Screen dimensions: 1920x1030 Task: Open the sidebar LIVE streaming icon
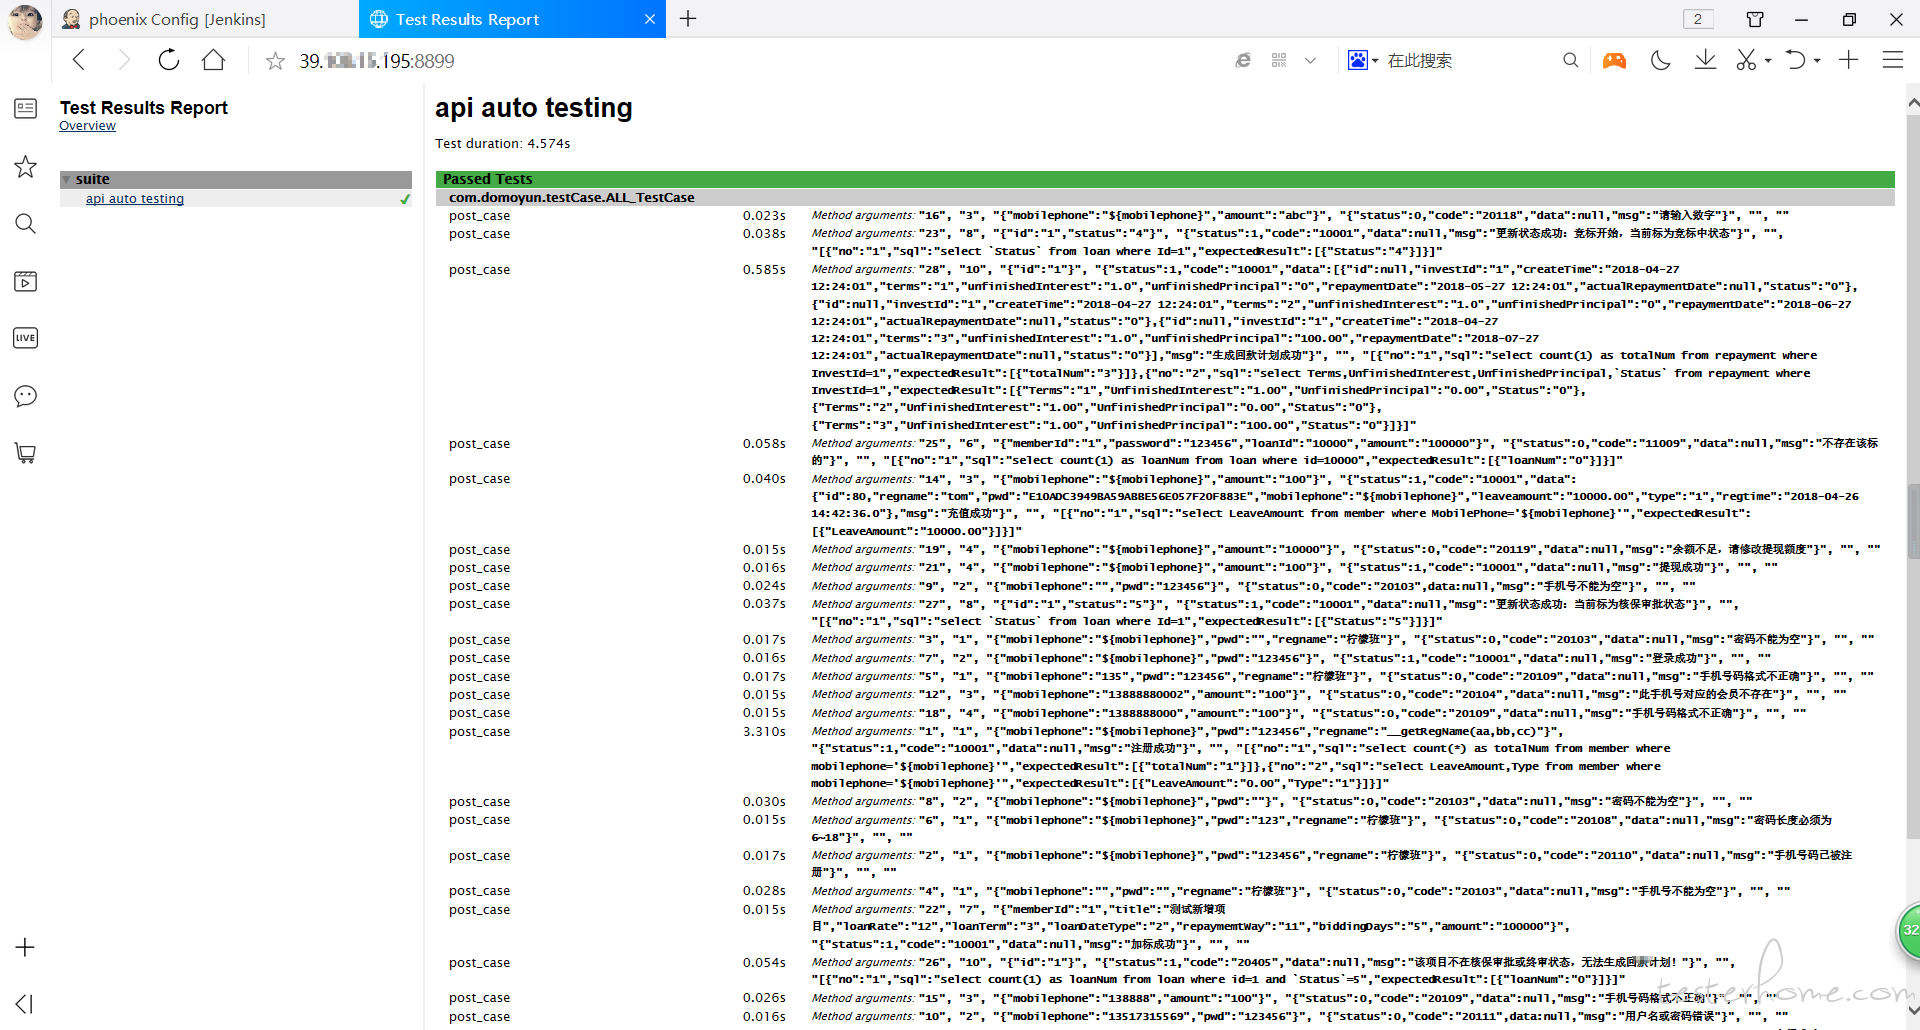point(25,338)
